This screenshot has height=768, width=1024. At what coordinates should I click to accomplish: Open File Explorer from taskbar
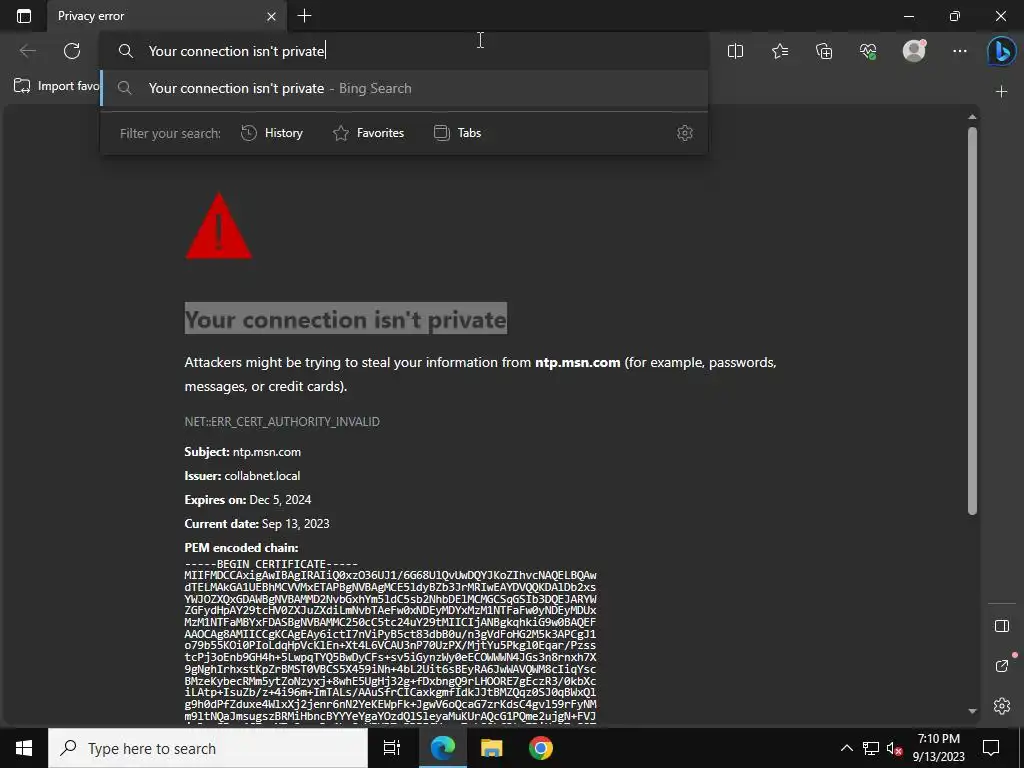[492, 748]
